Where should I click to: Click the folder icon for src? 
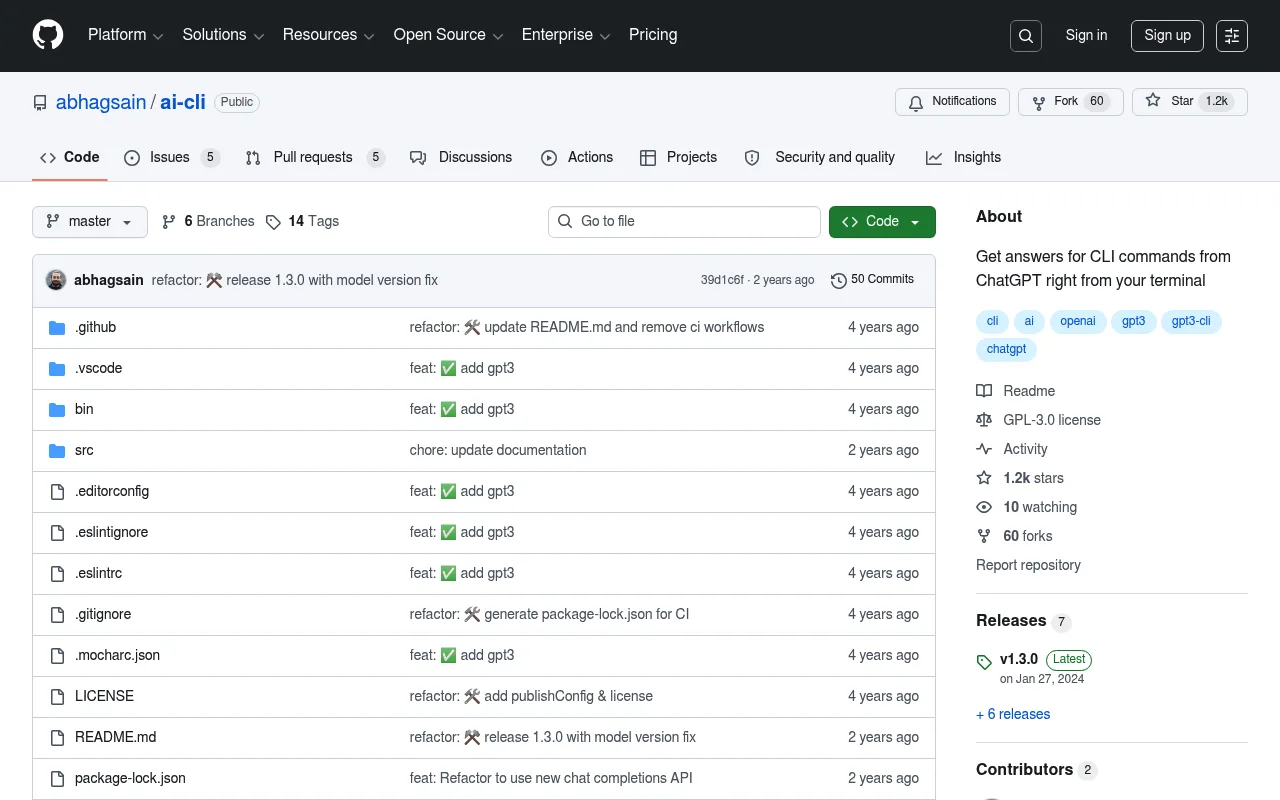pos(57,451)
